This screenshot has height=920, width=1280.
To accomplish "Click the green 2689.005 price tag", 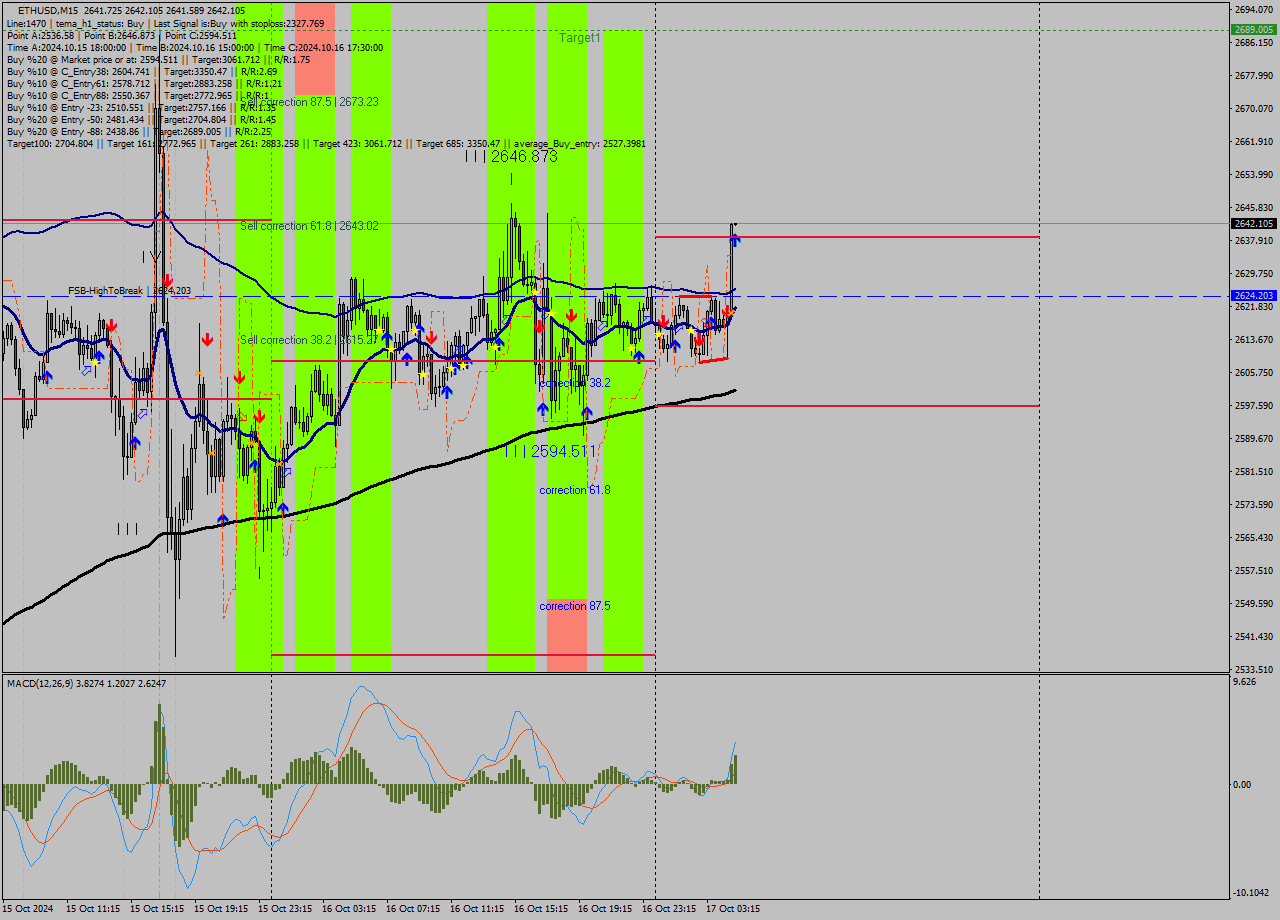I will click(x=1253, y=30).
